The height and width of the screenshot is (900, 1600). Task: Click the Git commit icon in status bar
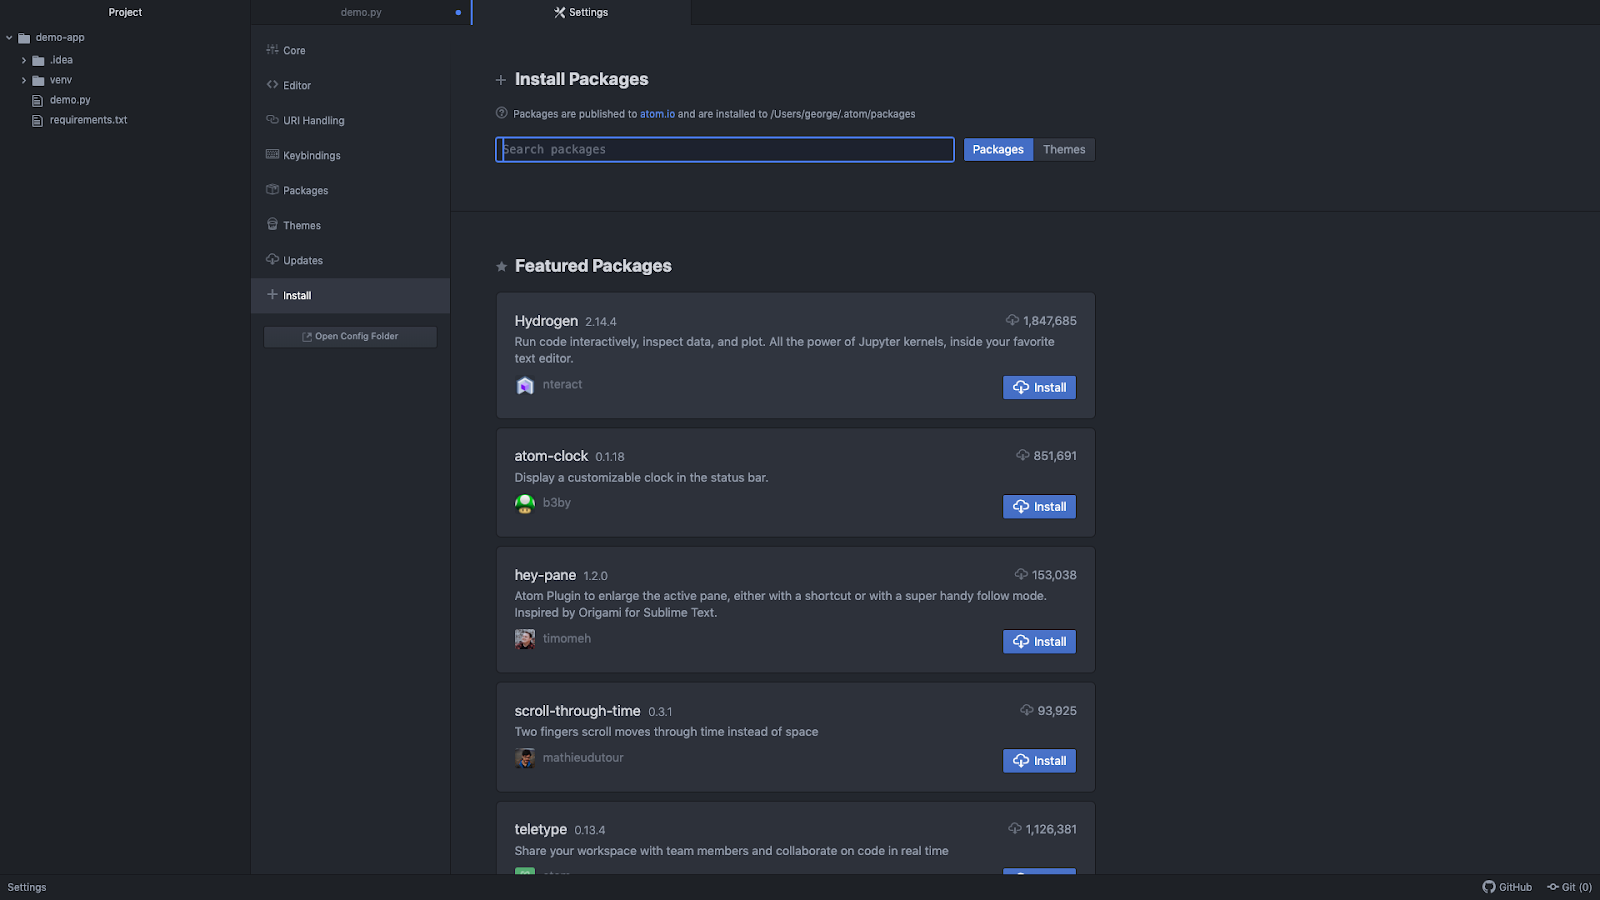click(1553, 887)
